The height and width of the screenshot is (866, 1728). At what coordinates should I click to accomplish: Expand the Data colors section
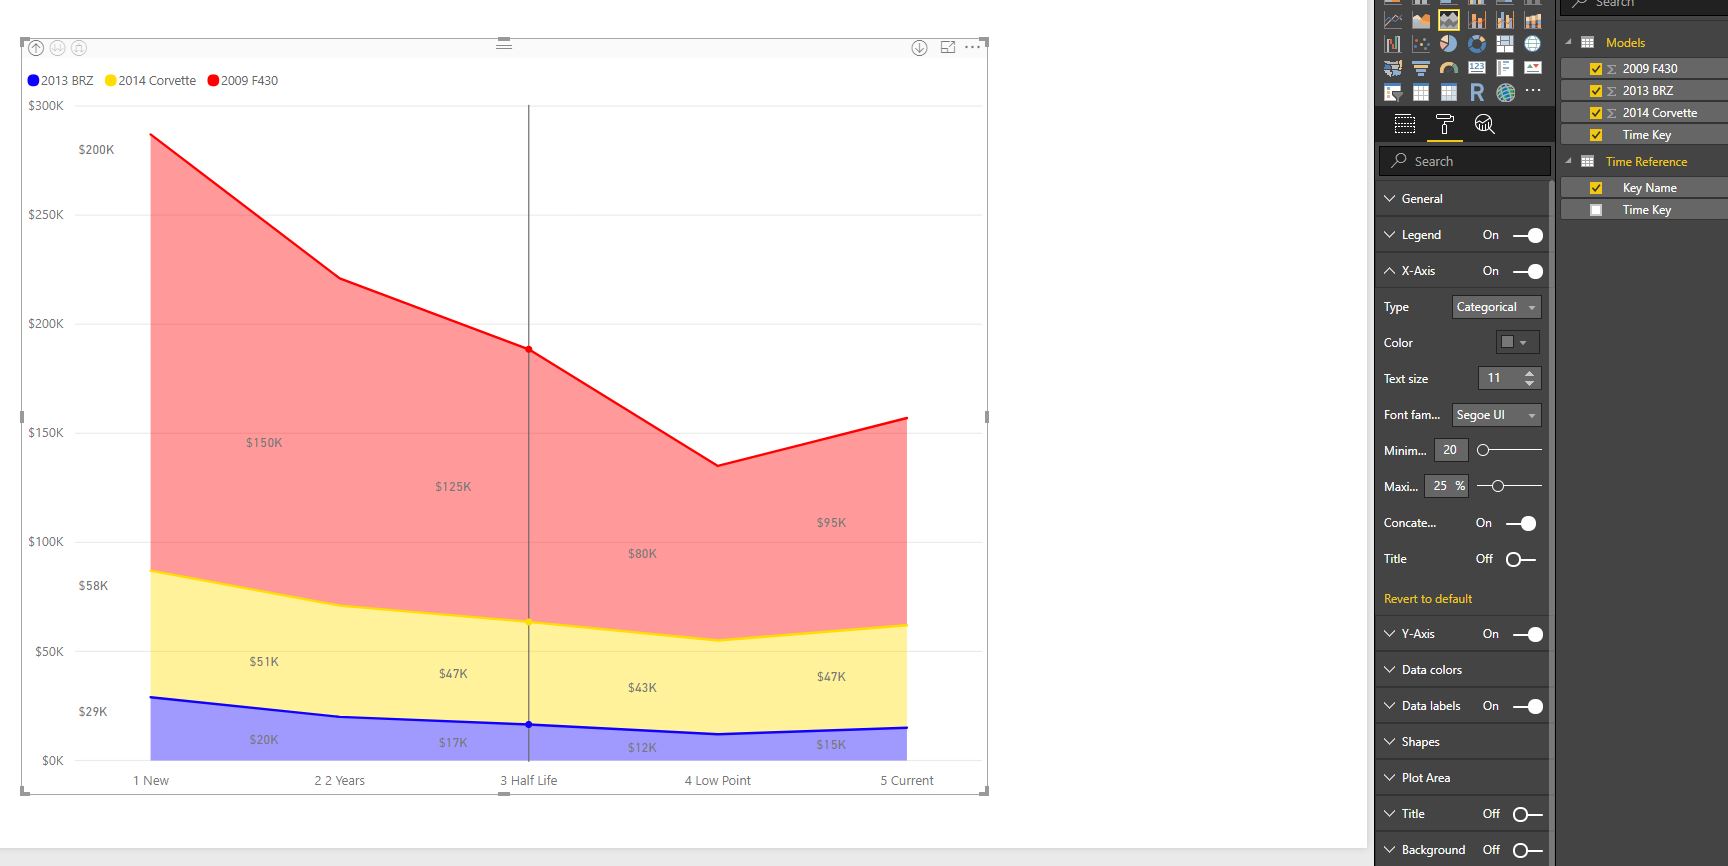(x=1462, y=670)
